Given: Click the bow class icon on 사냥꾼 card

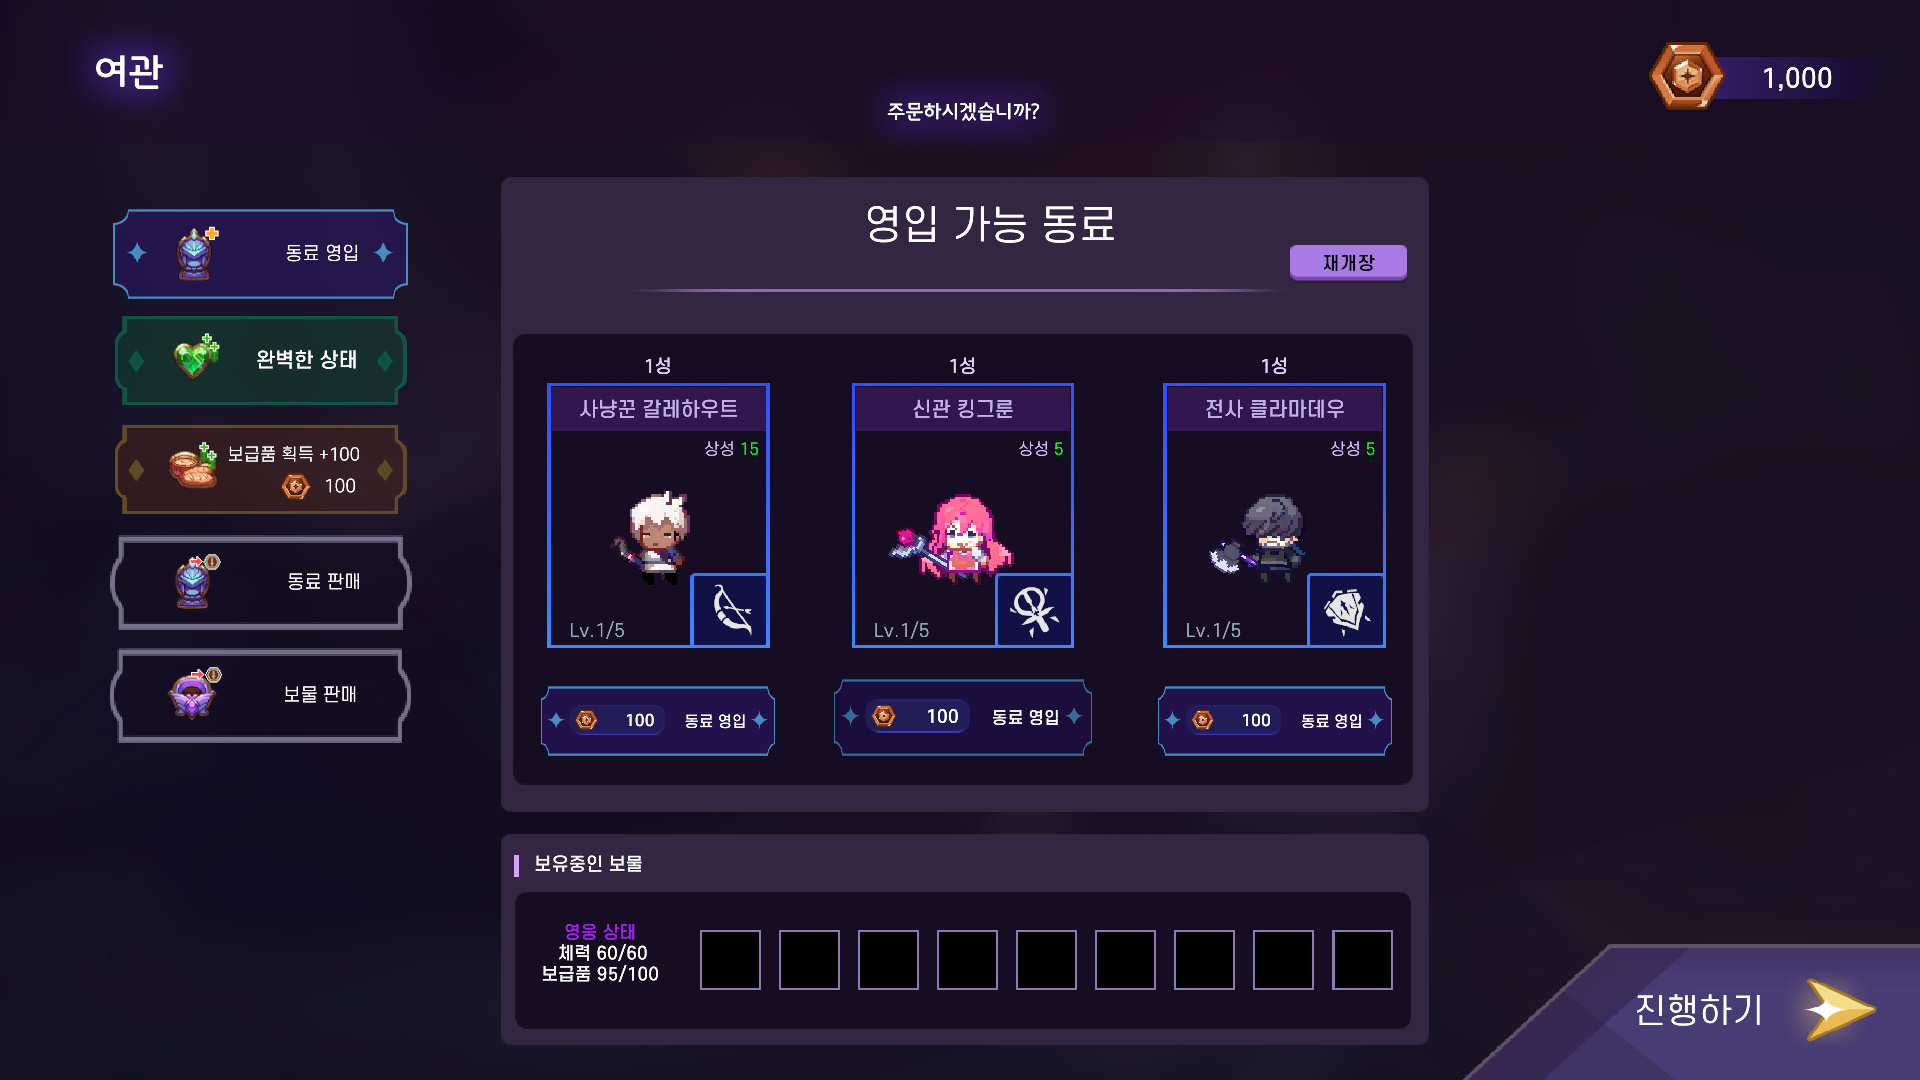Looking at the screenshot, I should (x=730, y=610).
